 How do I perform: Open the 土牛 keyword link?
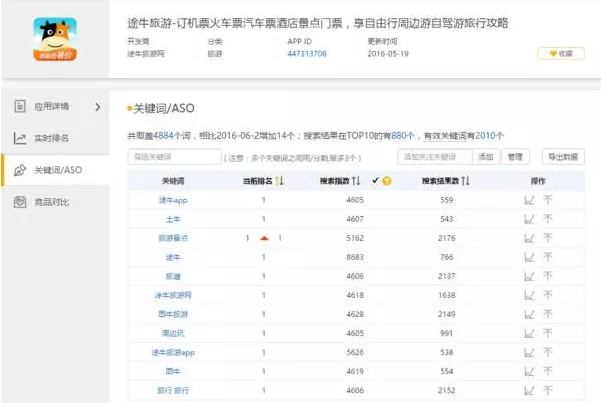[173, 219]
